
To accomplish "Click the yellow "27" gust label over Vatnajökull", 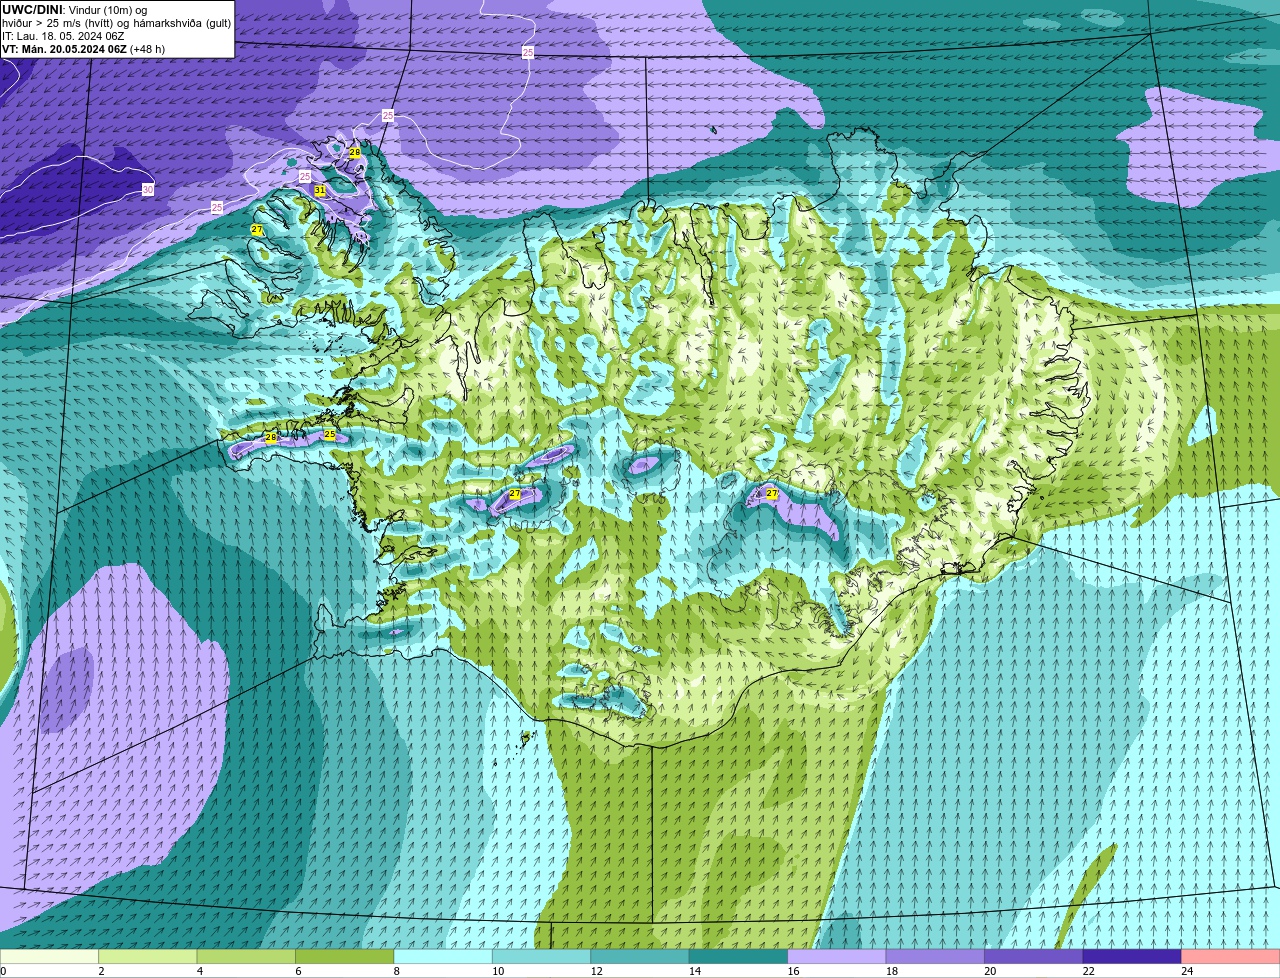I will point(772,494).
